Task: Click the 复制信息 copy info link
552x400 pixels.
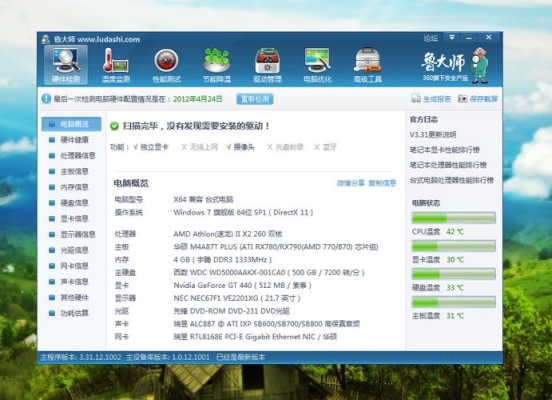Action: click(382, 183)
